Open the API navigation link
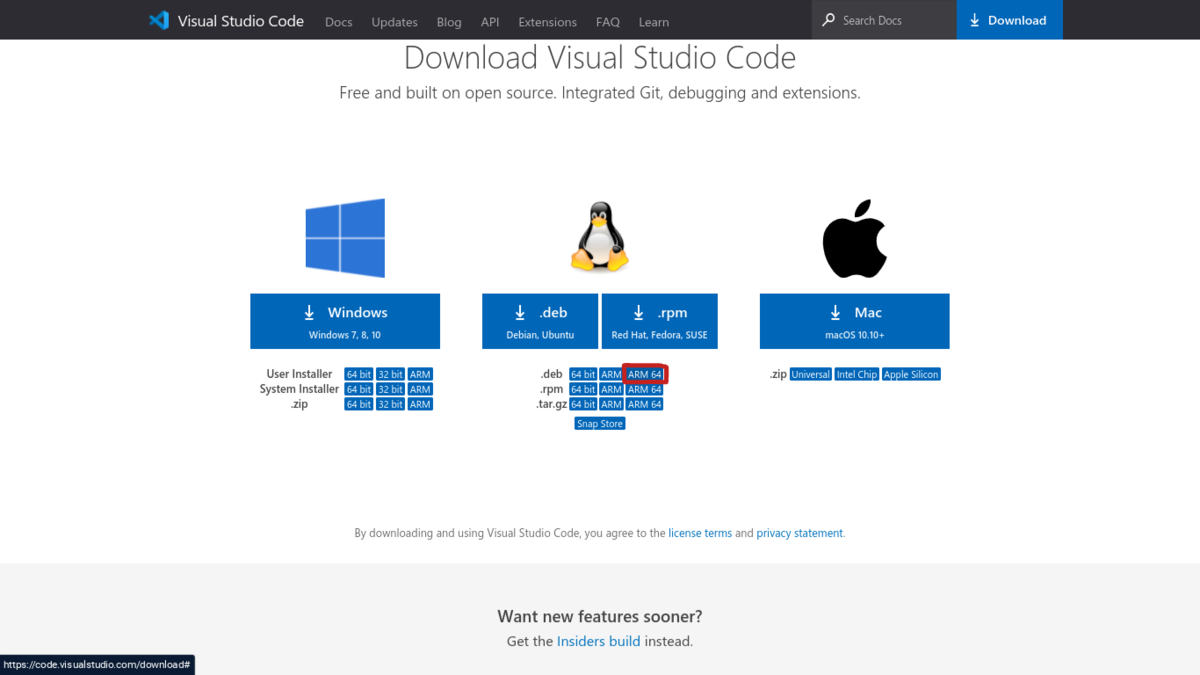 (x=490, y=22)
